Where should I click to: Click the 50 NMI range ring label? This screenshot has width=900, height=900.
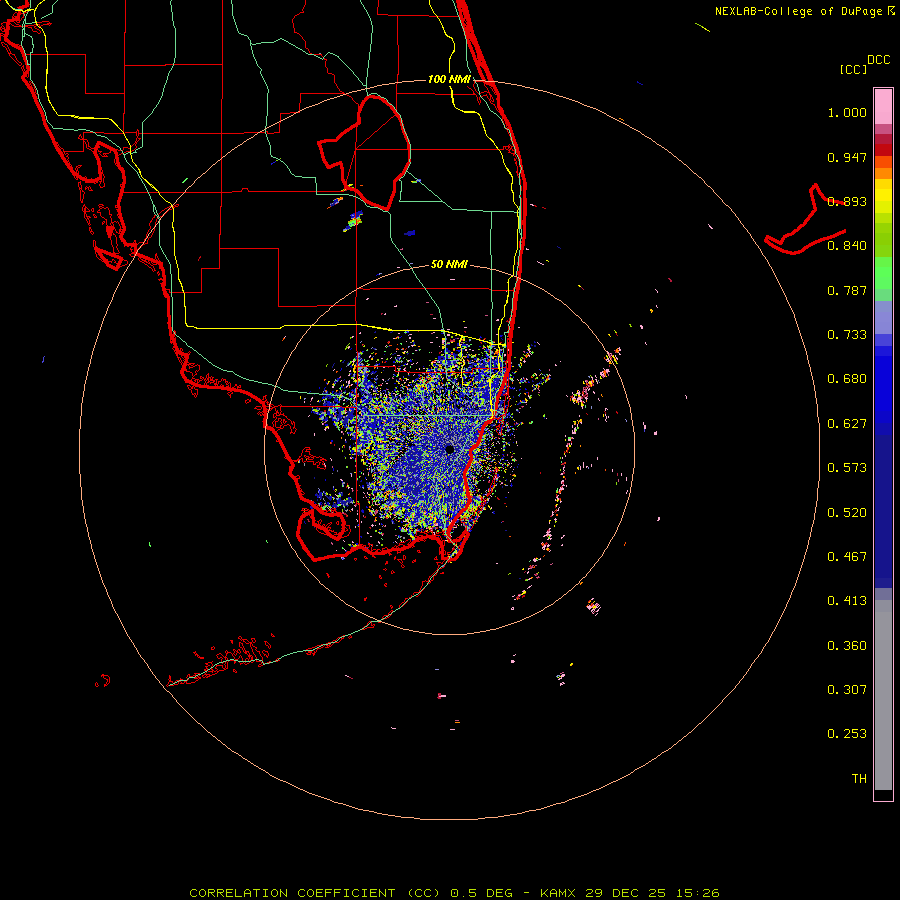pos(449,264)
